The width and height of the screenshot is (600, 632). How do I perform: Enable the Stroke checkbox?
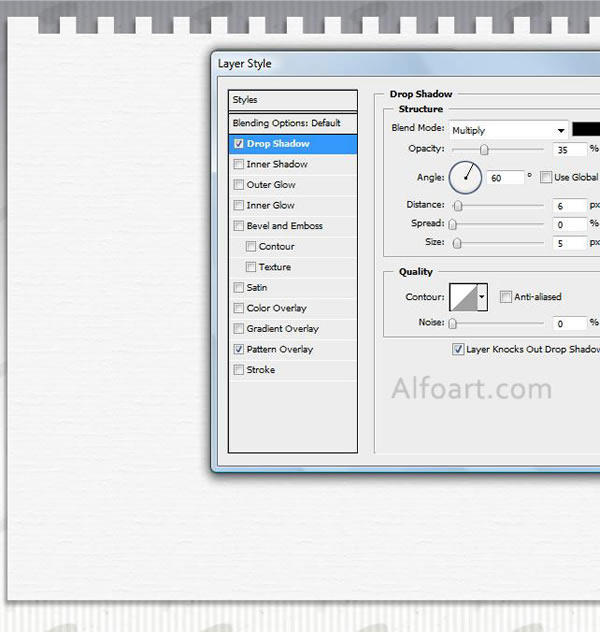coord(239,370)
